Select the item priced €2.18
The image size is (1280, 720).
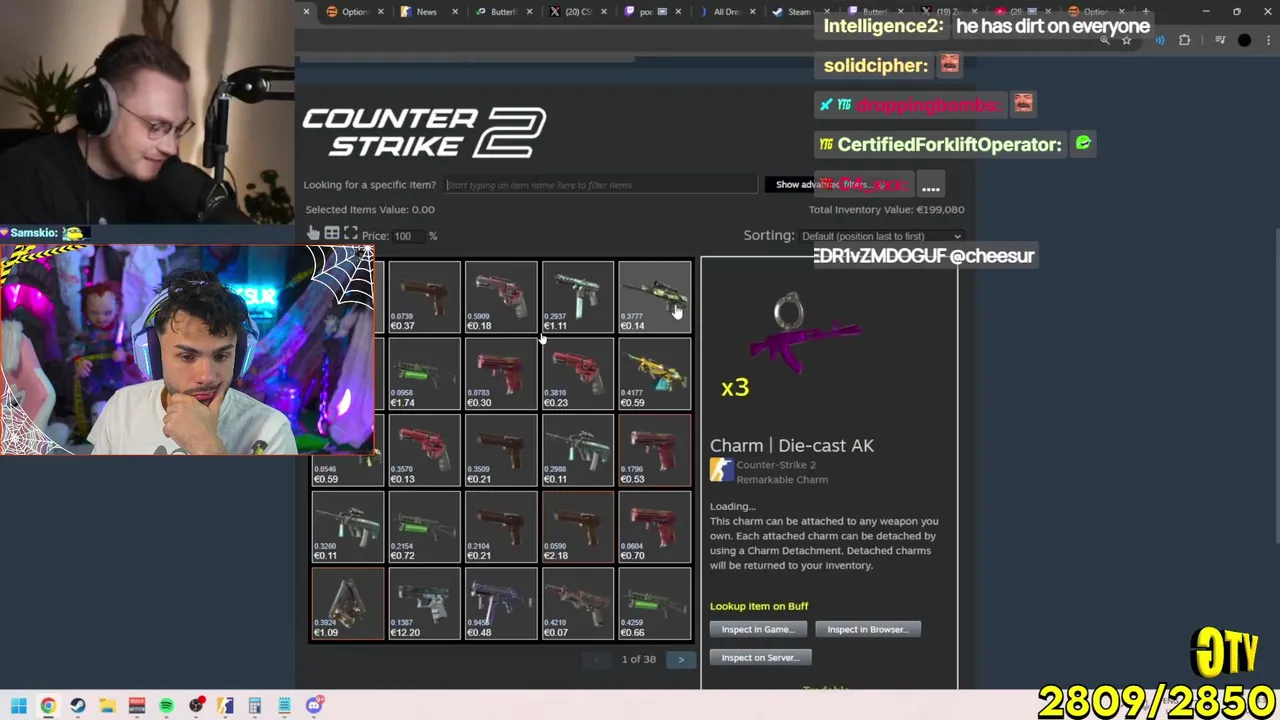pos(577,527)
